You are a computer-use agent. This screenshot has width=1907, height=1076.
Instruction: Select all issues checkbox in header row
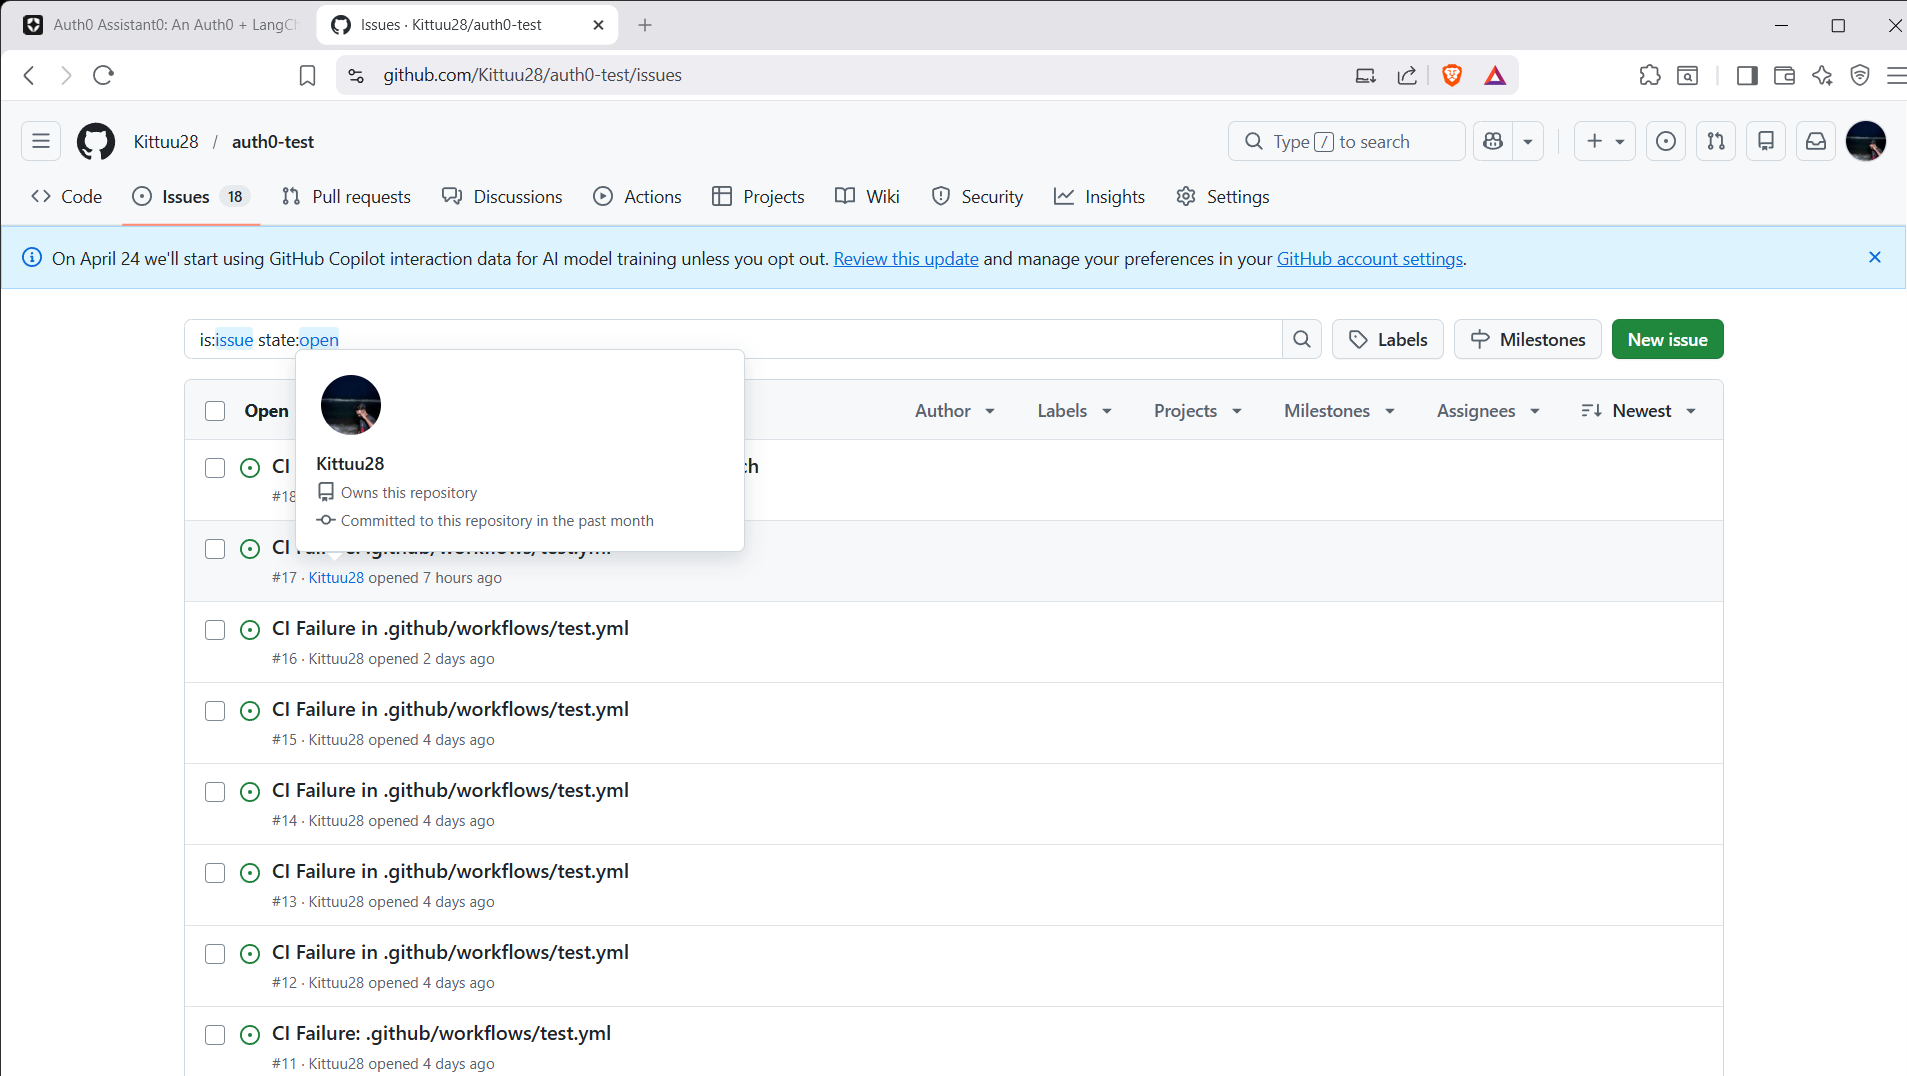pos(215,411)
